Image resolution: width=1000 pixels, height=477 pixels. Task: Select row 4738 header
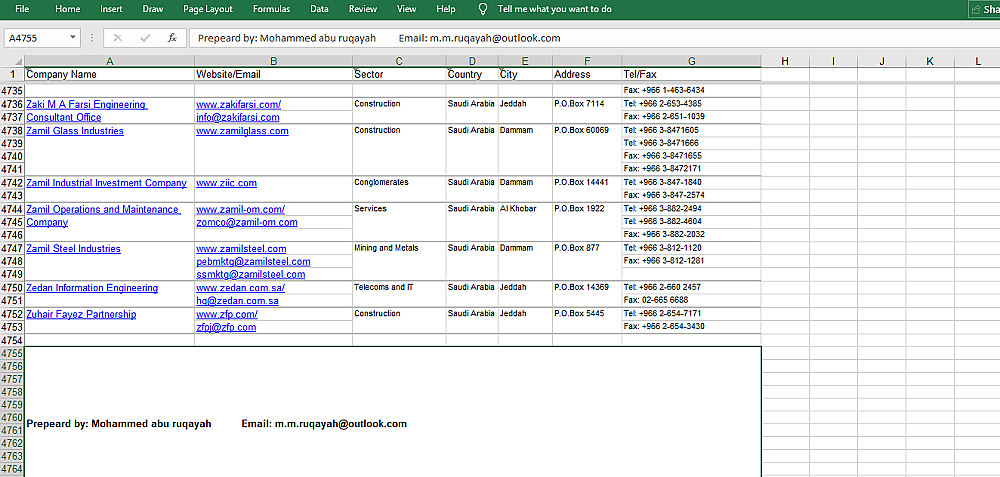coord(13,131)
